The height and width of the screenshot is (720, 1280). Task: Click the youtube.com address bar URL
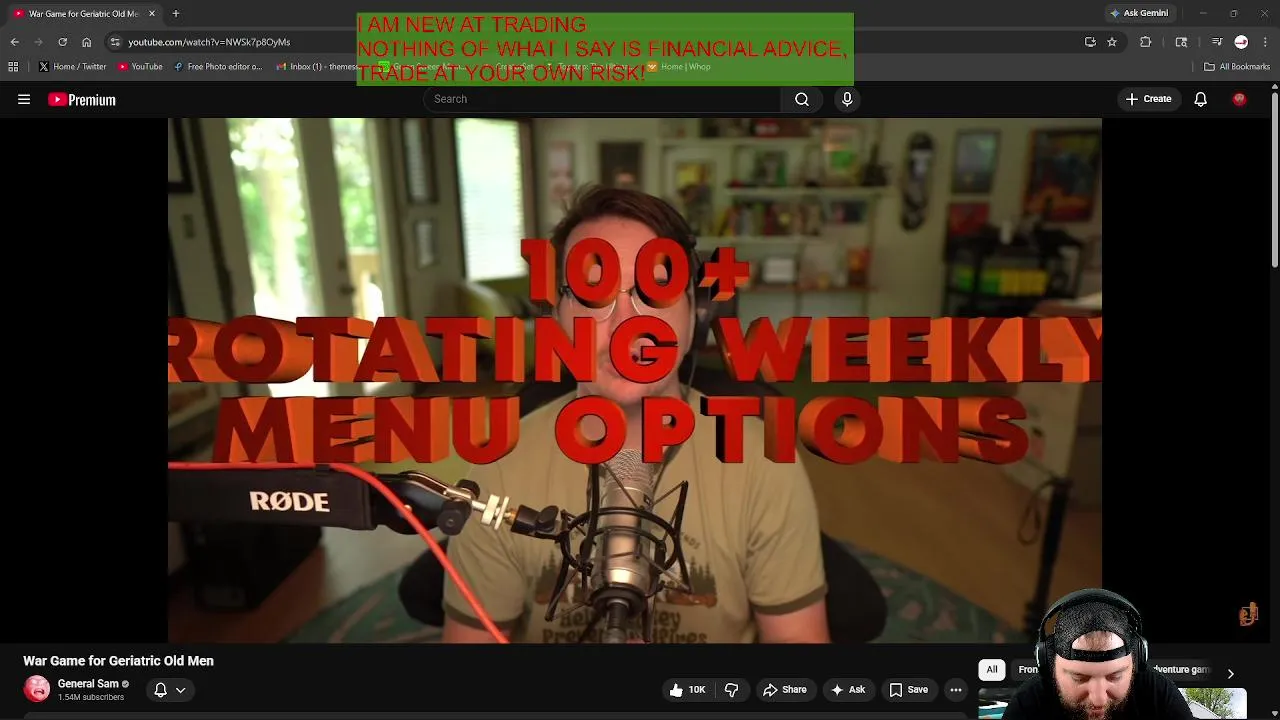tap(209, 42)
